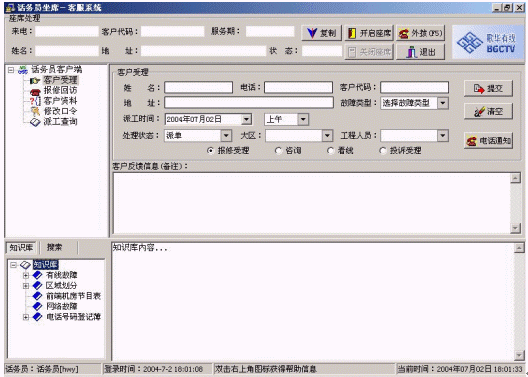
Task: Click the 外拨 outbound call phone icon
Action: [x=403, y=33]
